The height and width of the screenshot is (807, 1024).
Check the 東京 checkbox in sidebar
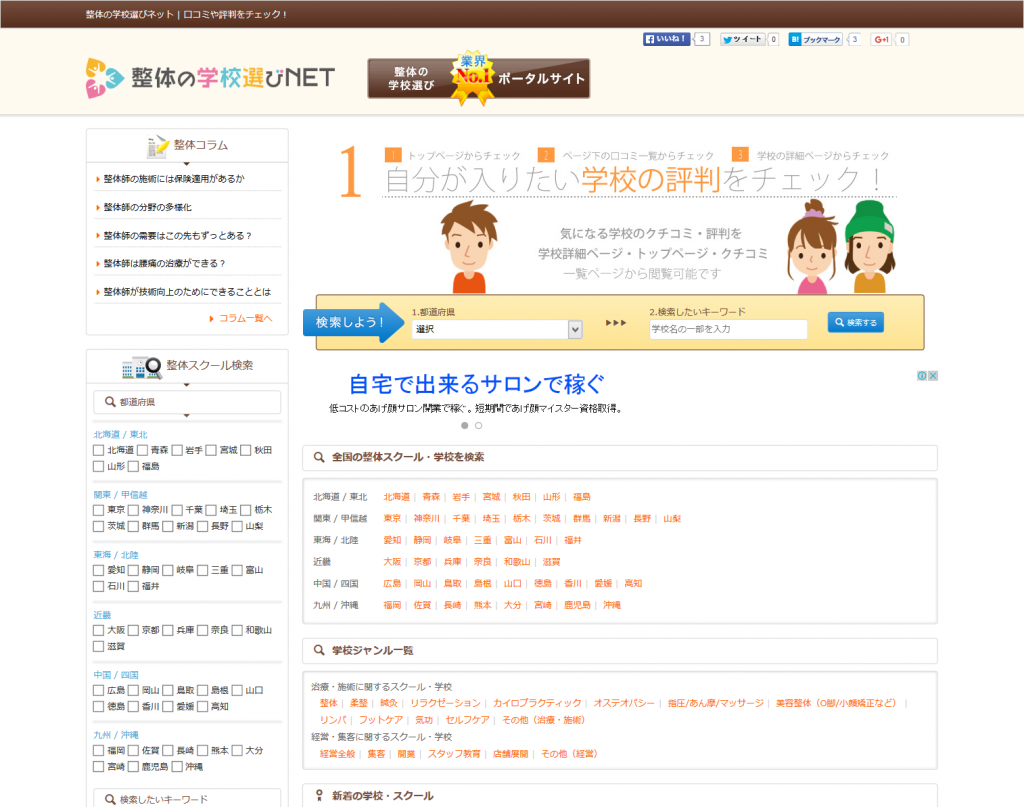tap(99, 510)
